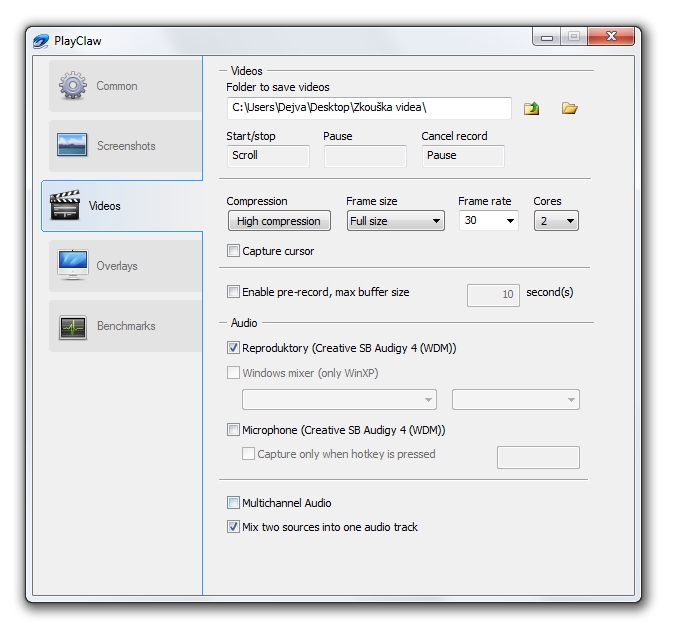The height and width of the screenshot is (635, 673).
Task: Open the Benchmarks tab
Action: [x=125, y=326]
